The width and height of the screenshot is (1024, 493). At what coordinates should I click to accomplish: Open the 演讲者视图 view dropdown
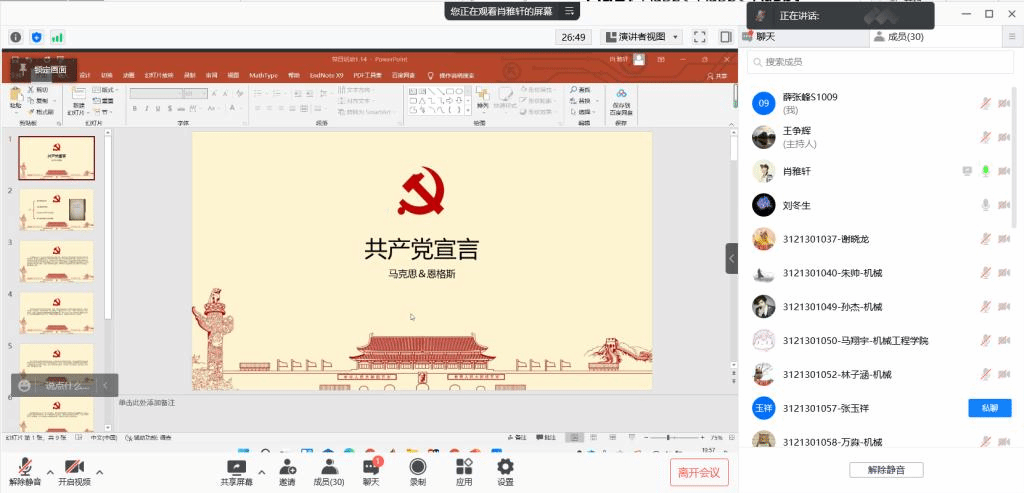click(641, 37)
